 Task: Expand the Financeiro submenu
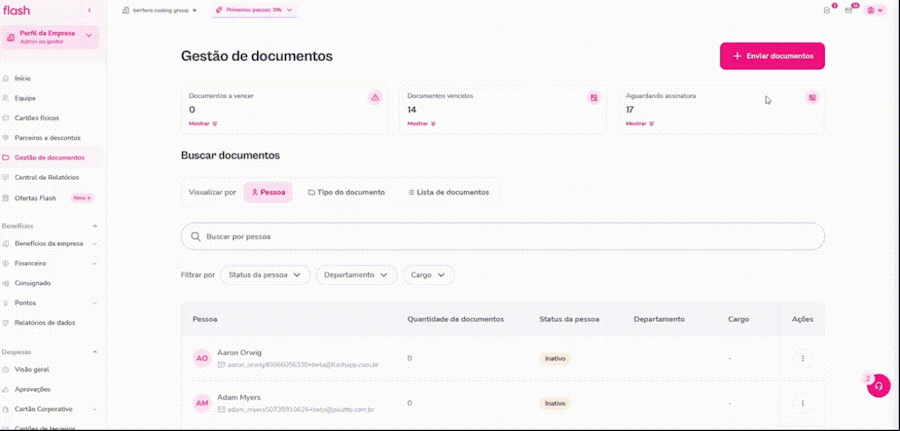95,263
